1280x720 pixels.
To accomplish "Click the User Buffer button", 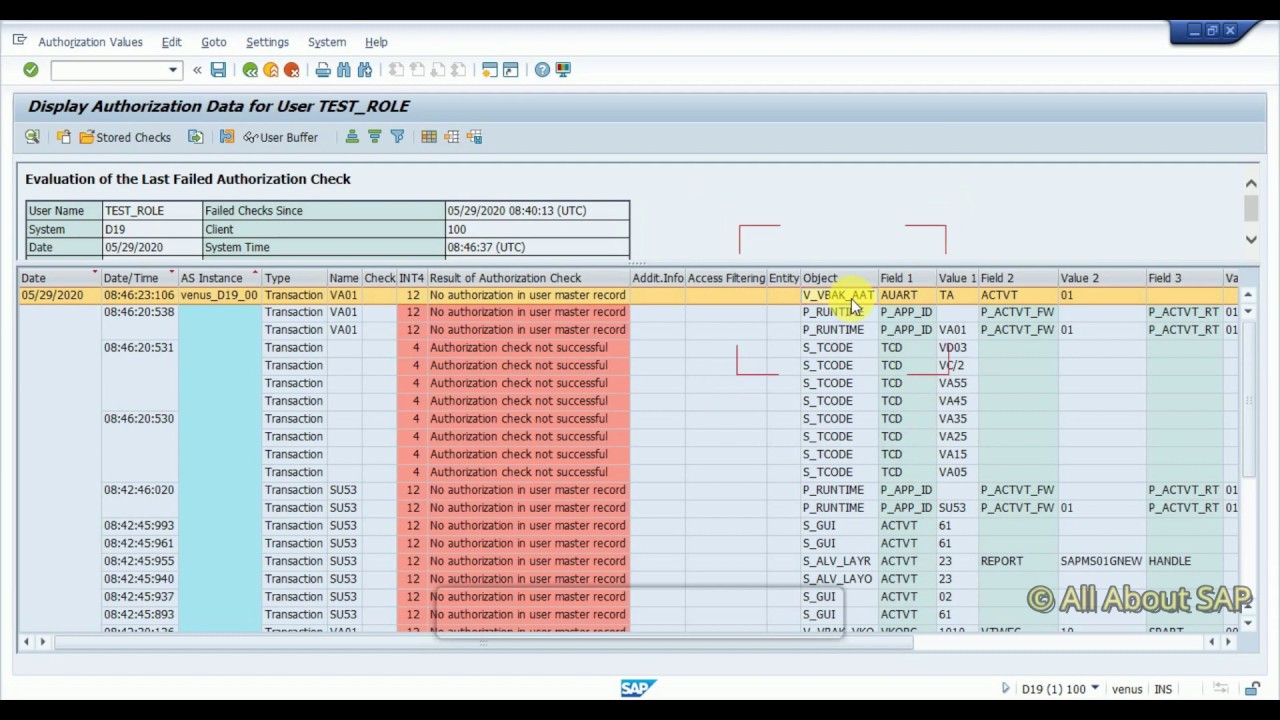I will [x=280, y=137].
